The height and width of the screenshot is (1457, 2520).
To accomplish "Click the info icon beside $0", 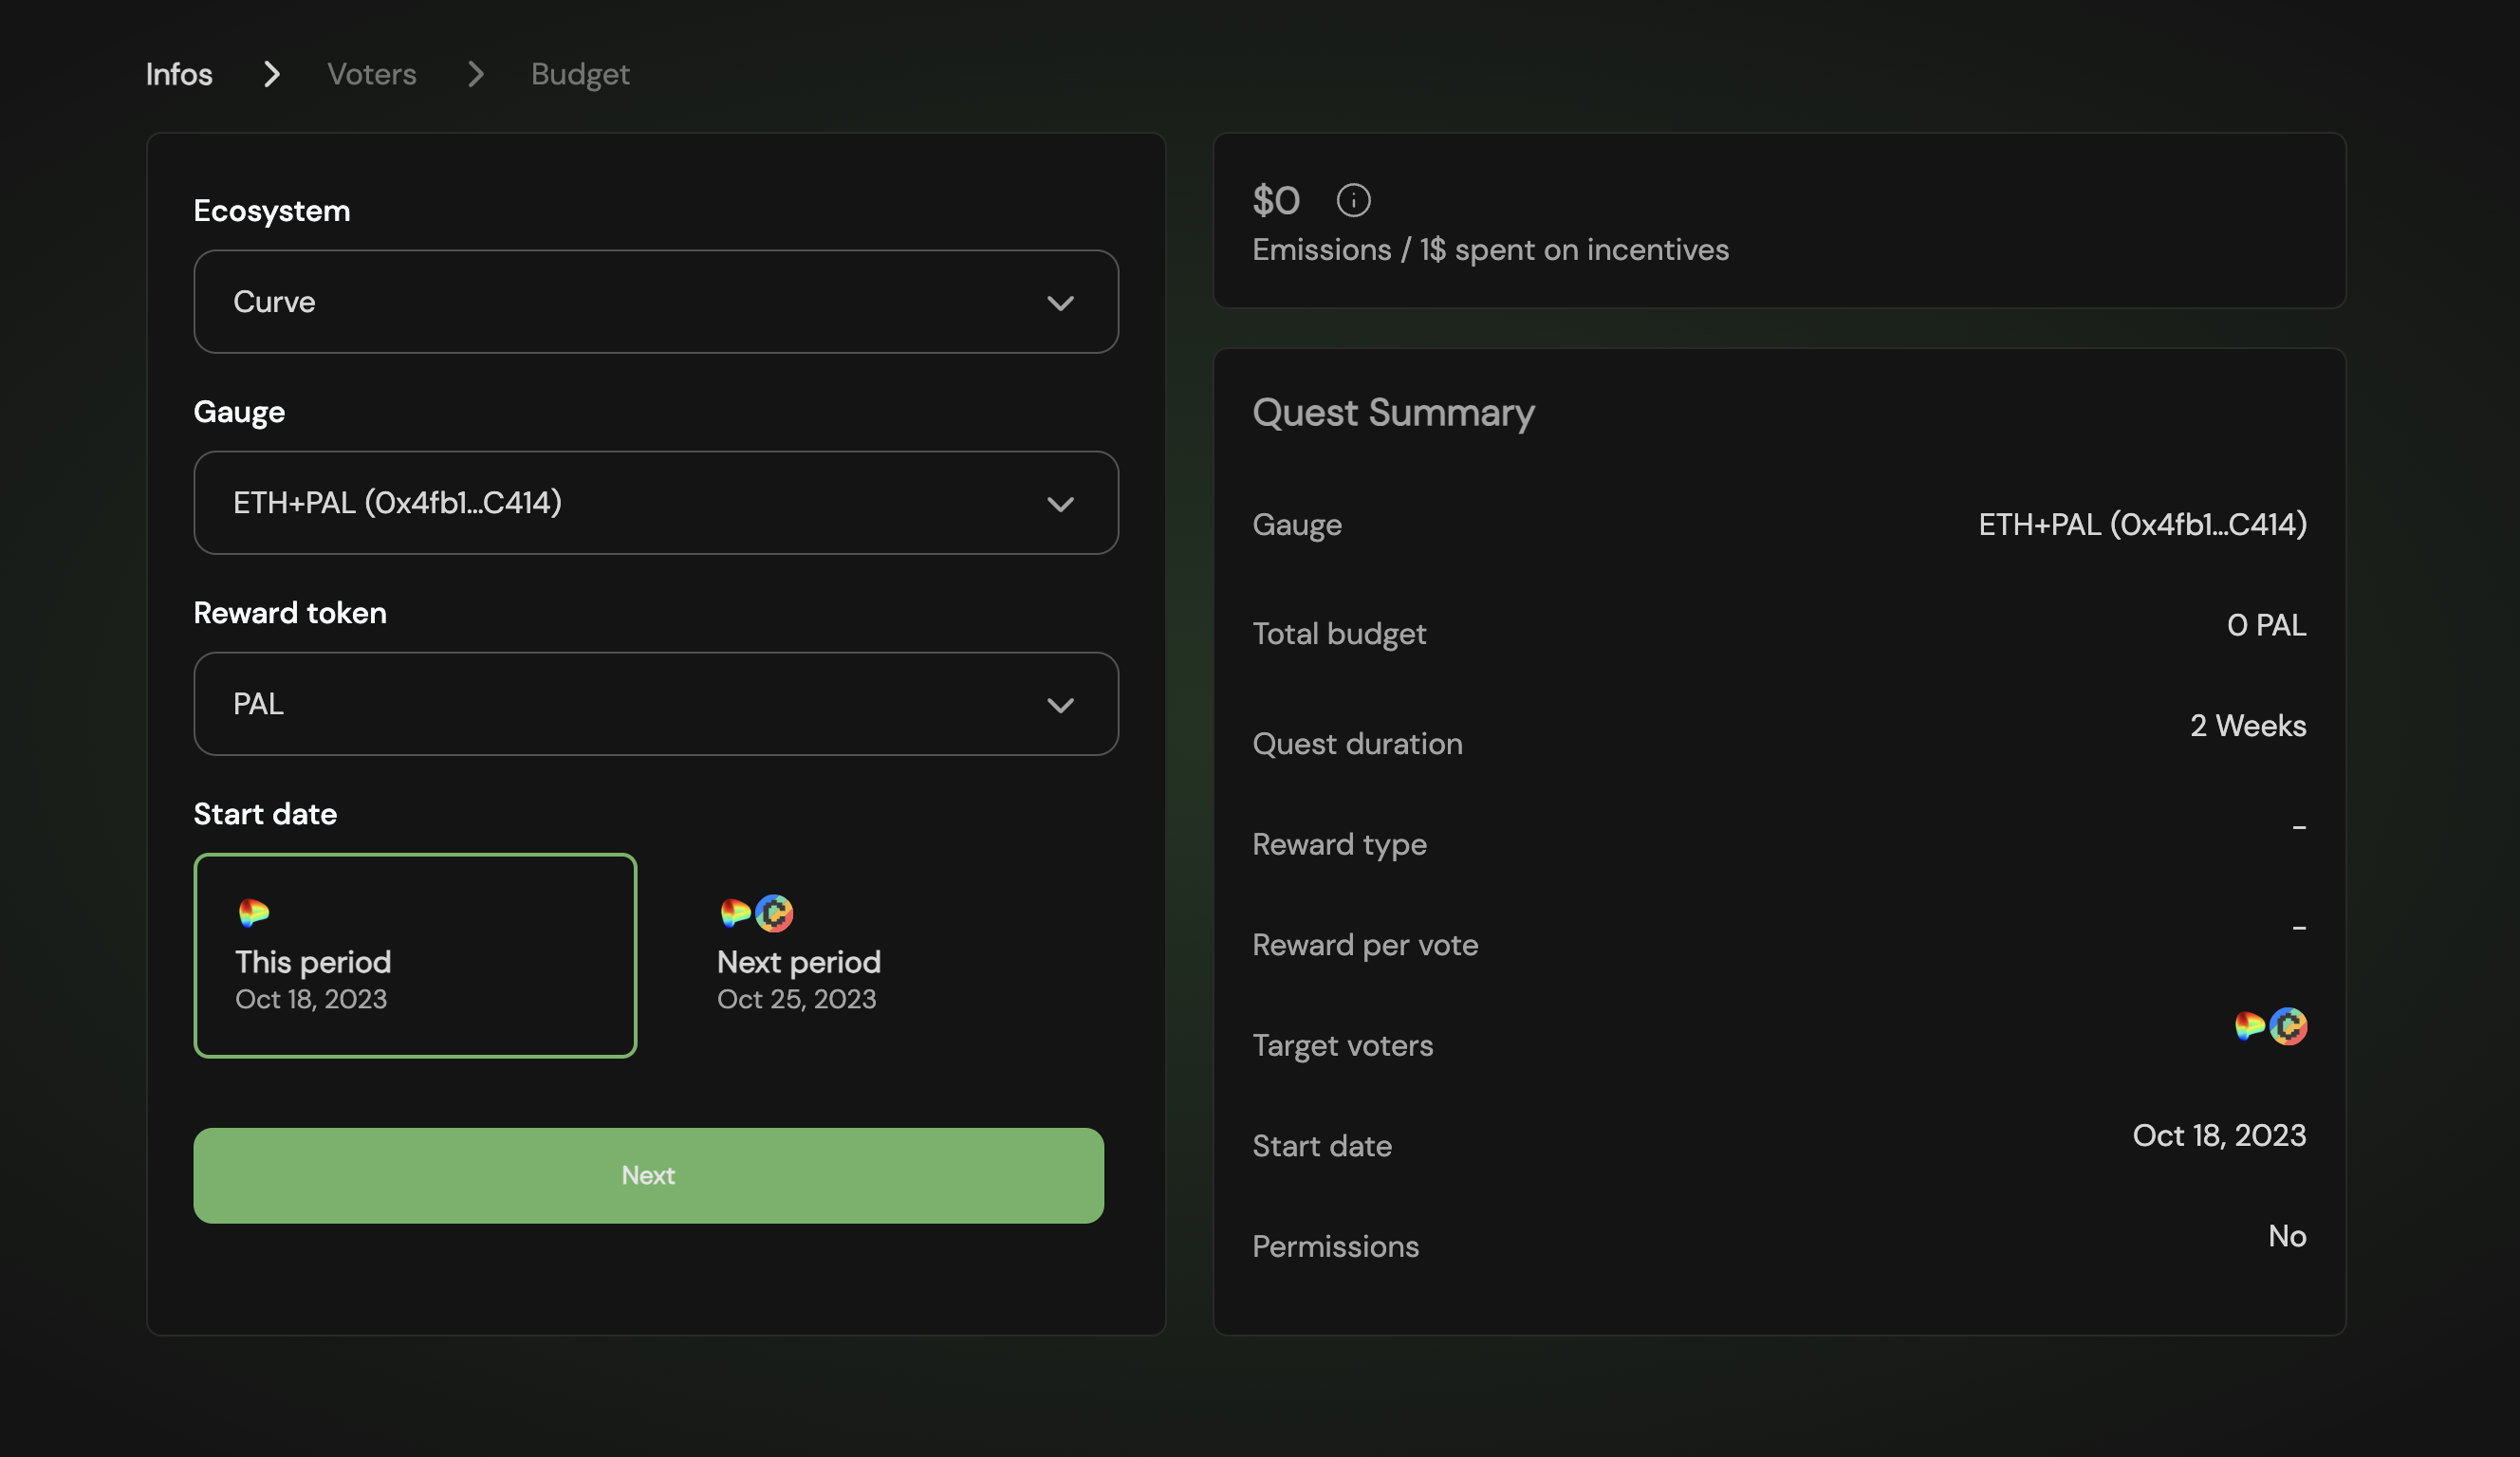I will click(1353, 200).
